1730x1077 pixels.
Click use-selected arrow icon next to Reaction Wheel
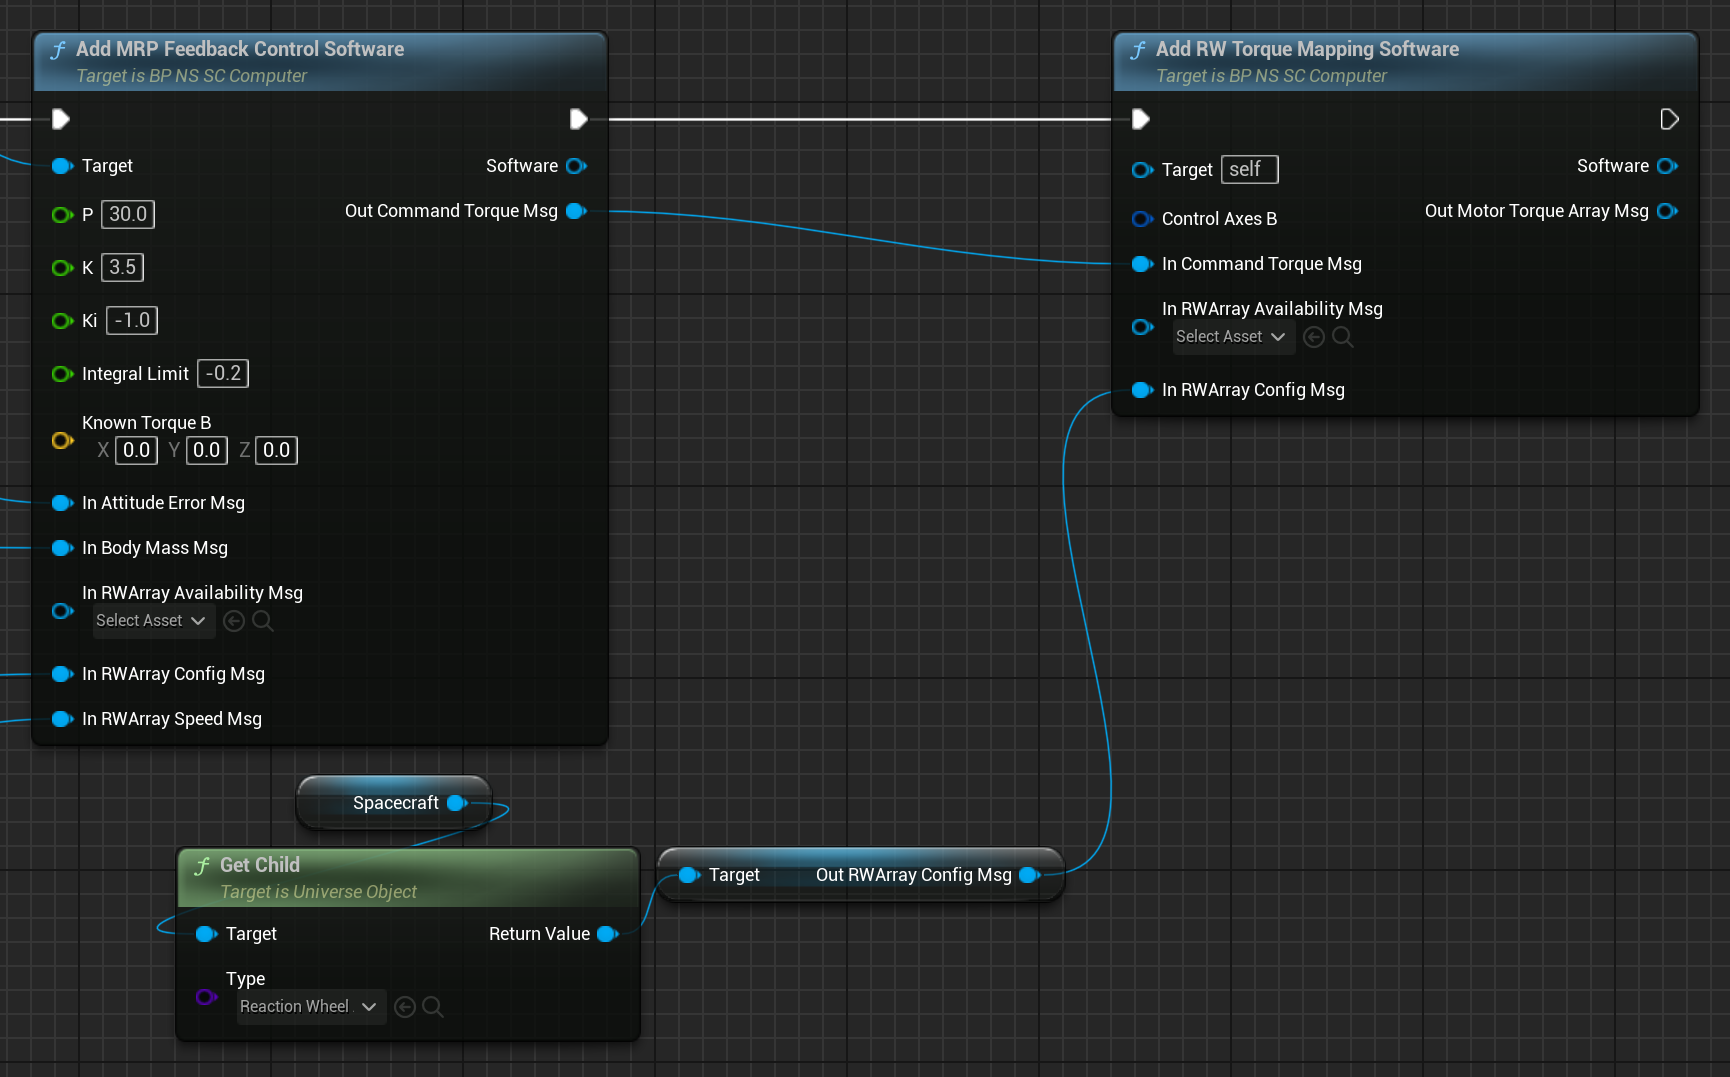click(405, 1007)
